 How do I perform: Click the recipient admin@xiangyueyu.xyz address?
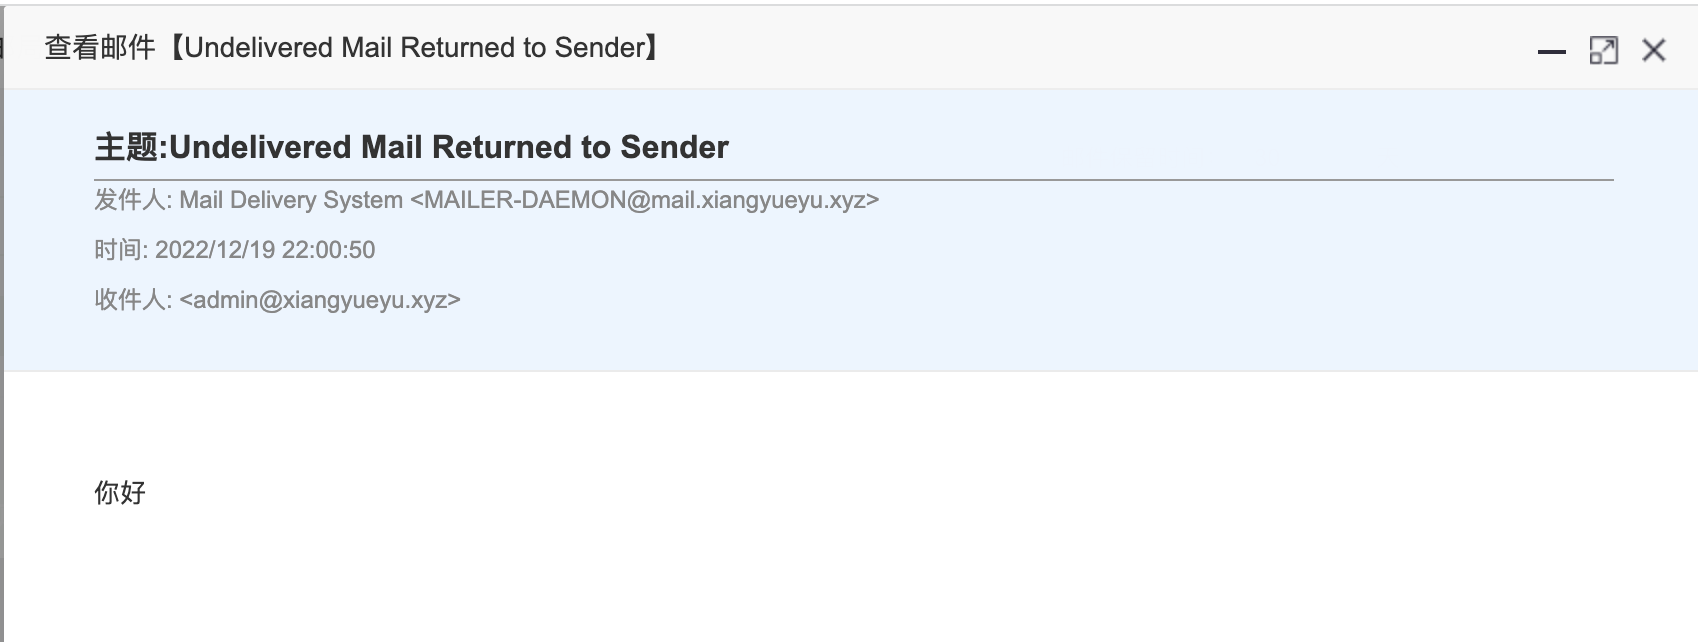click(x=320, y=300)
